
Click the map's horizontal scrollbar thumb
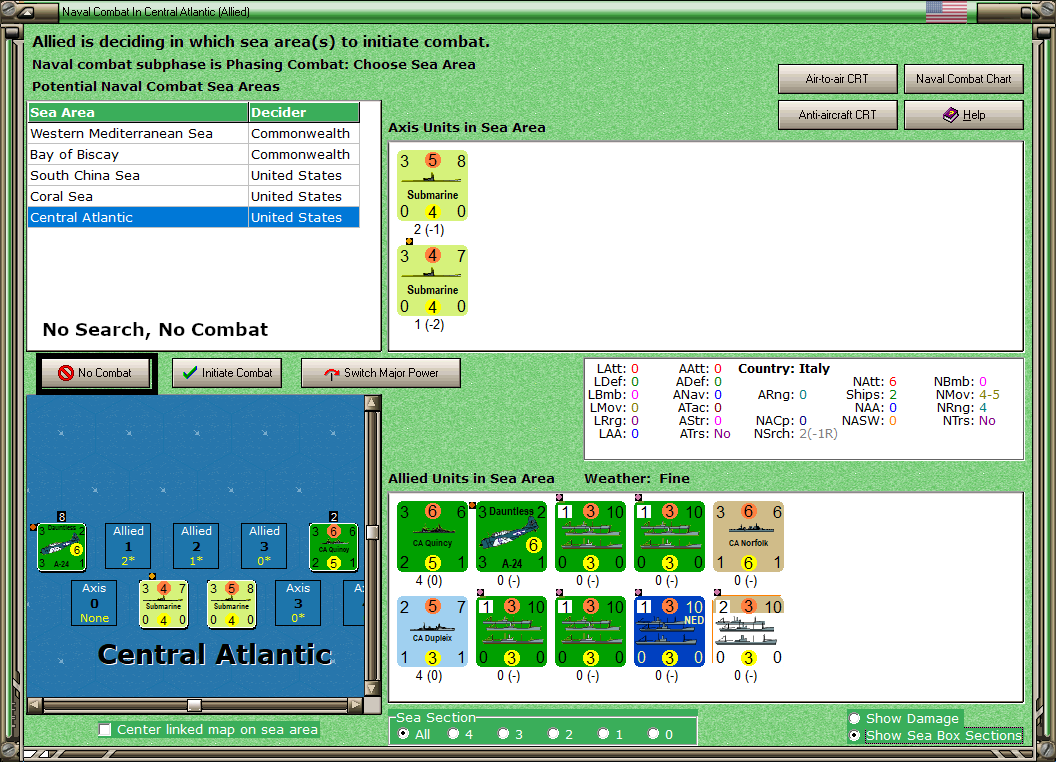195,705
